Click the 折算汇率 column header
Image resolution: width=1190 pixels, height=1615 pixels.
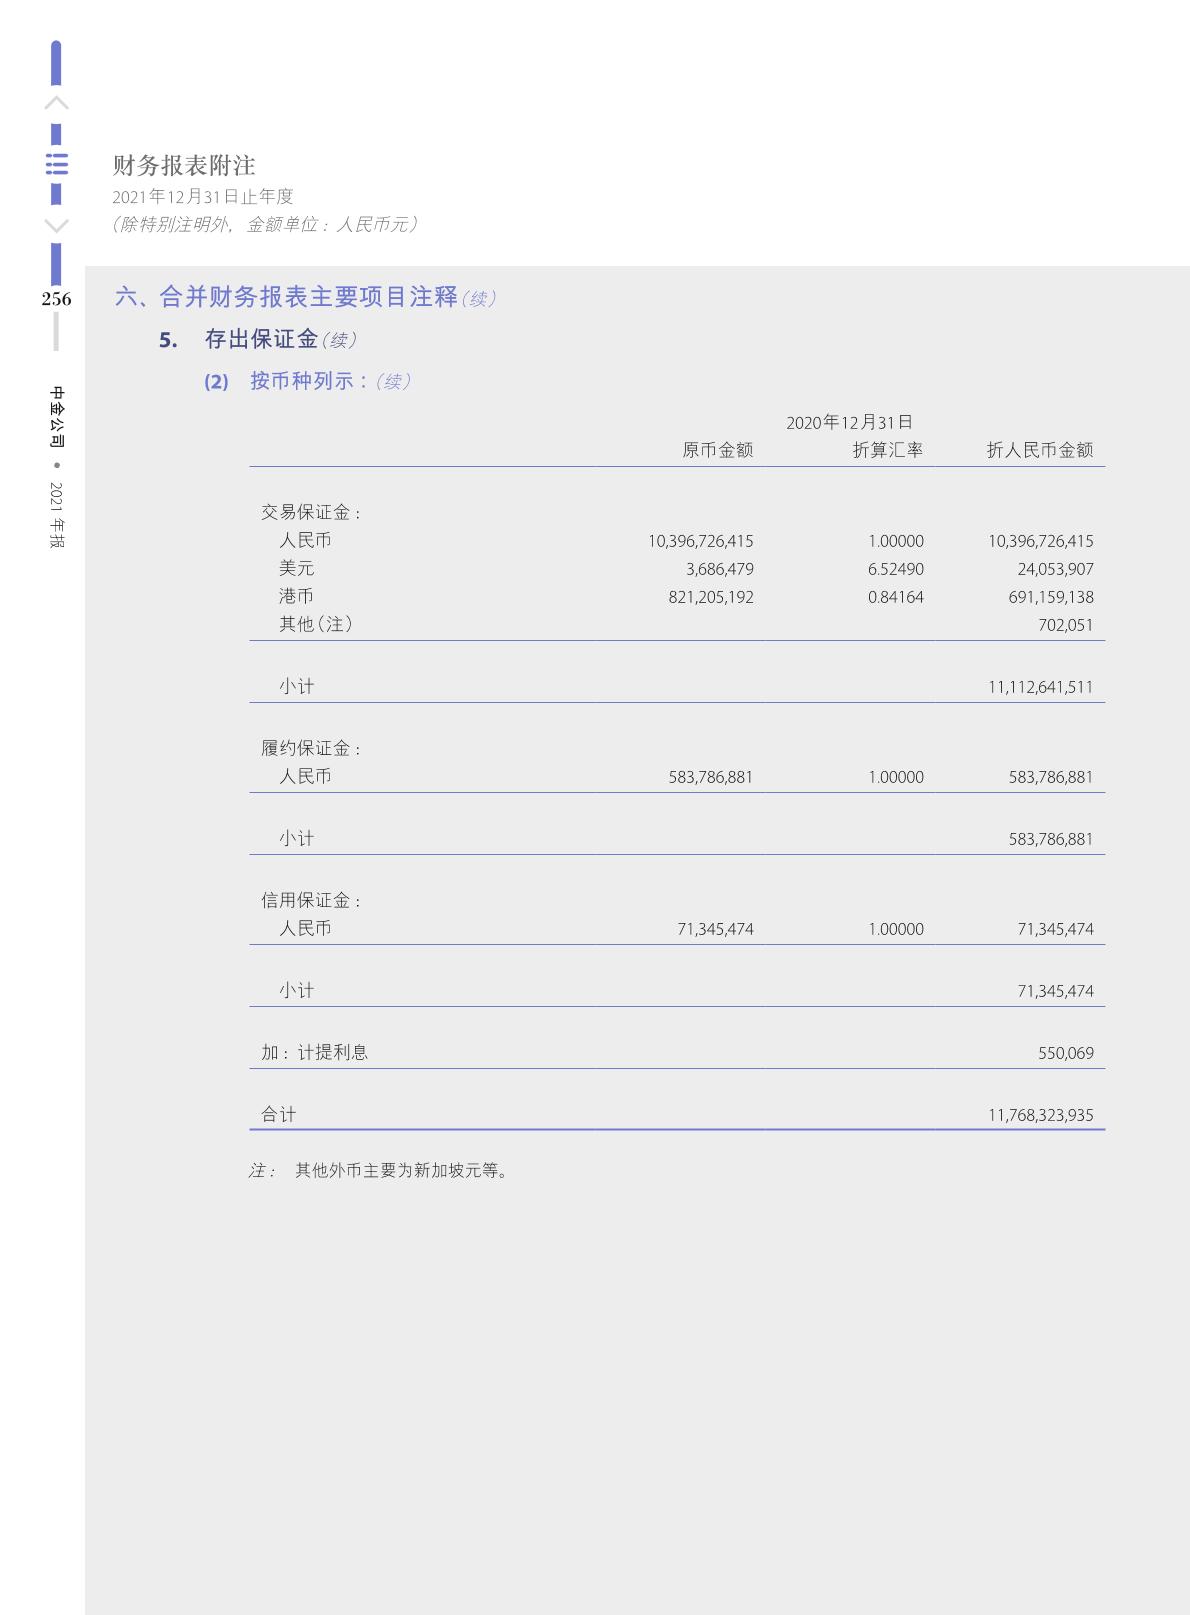tap(887, 450)
